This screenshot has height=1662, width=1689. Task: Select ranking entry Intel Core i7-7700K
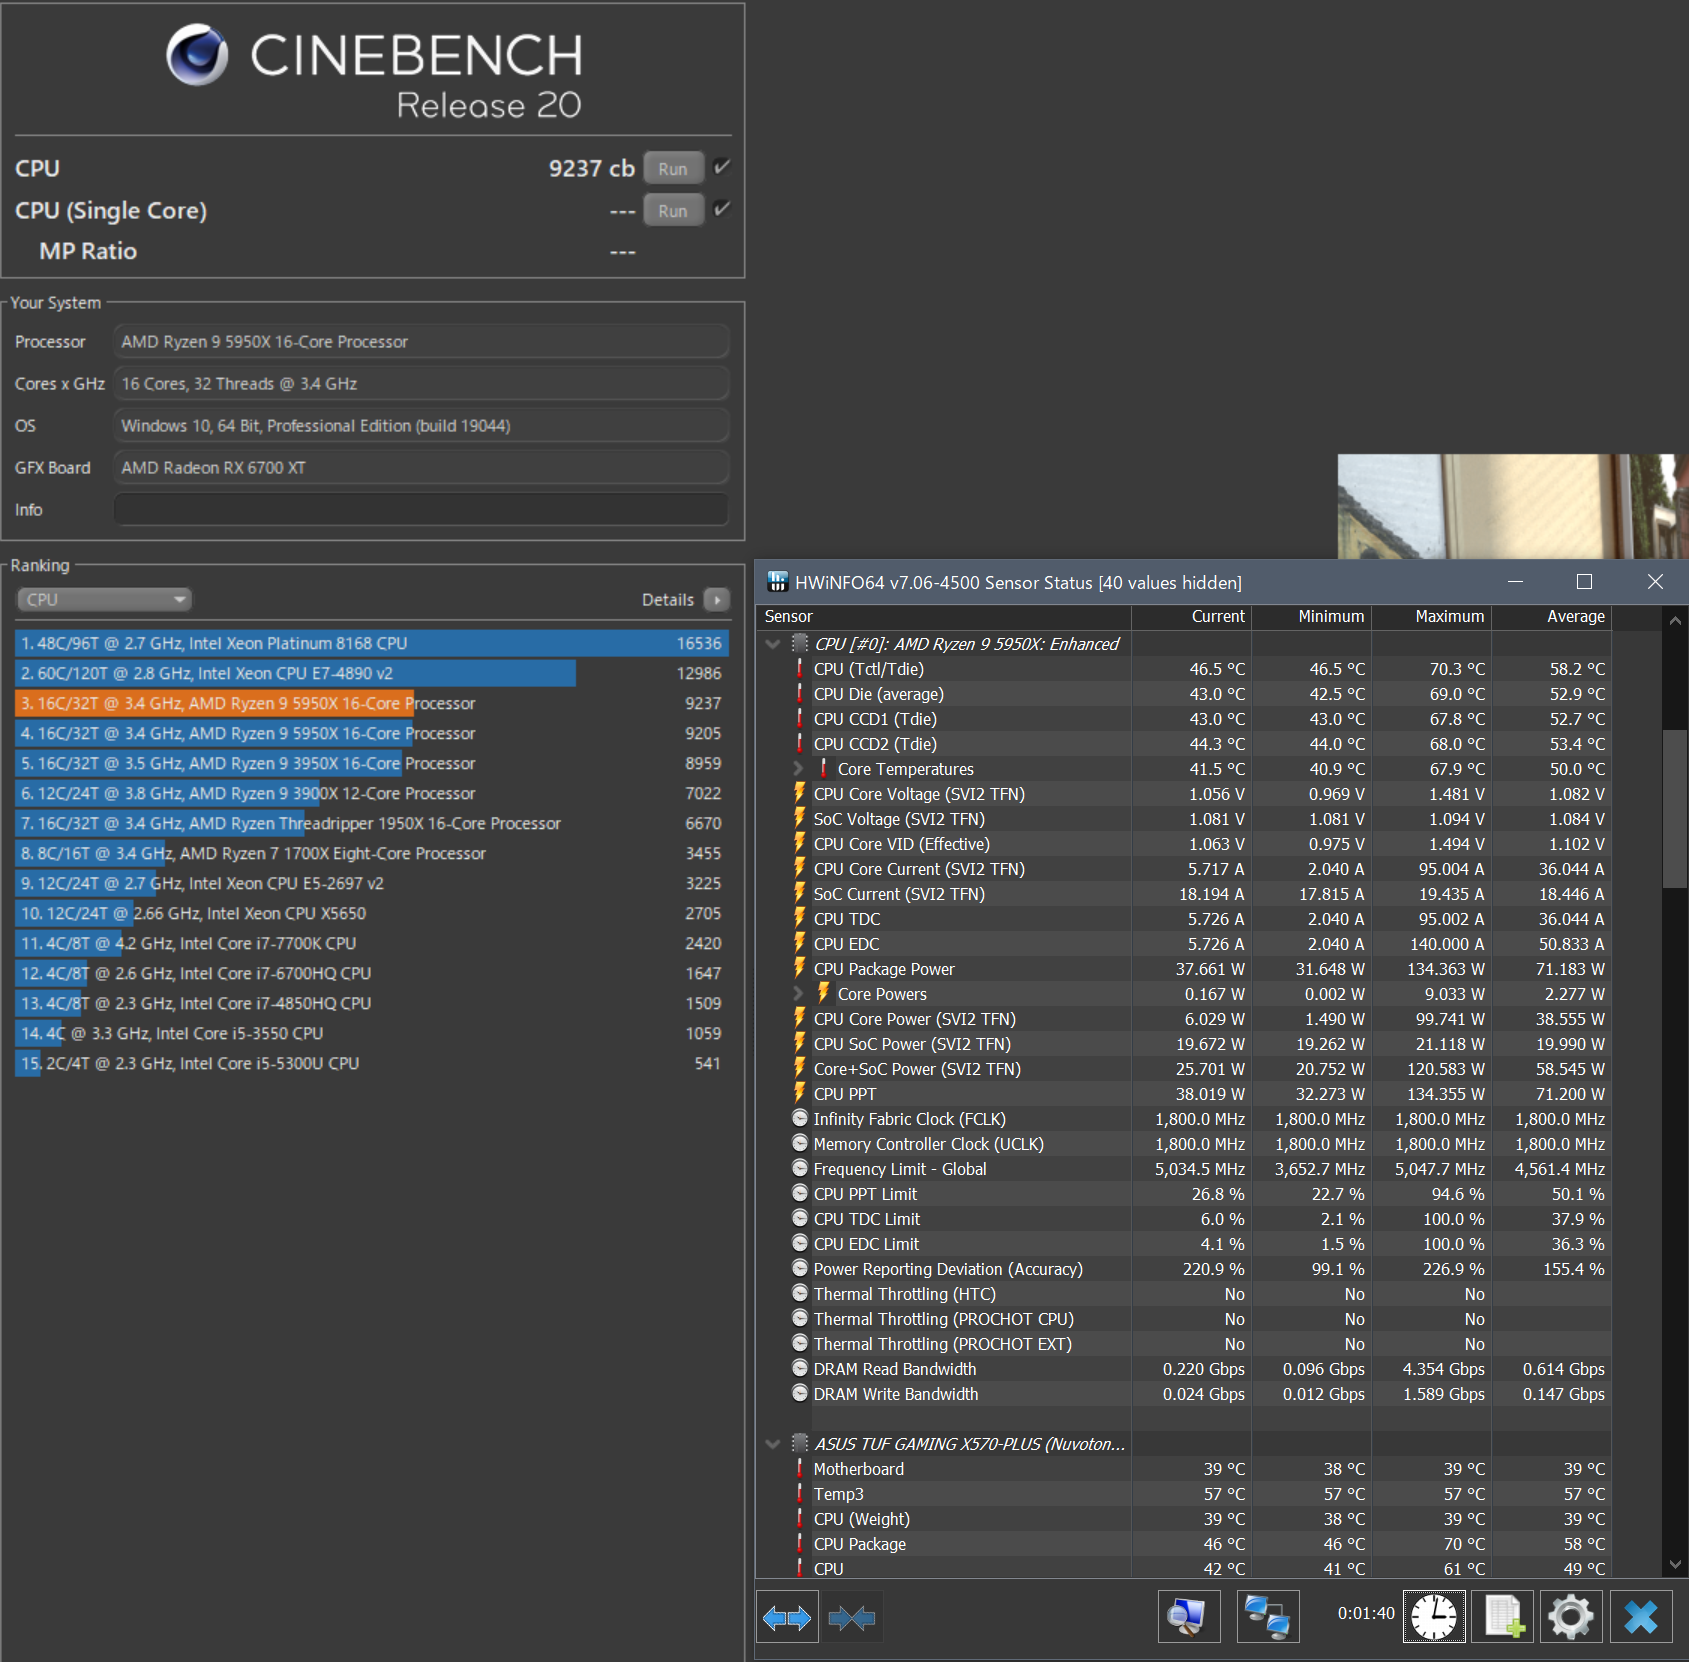click(x=372, y=943)
